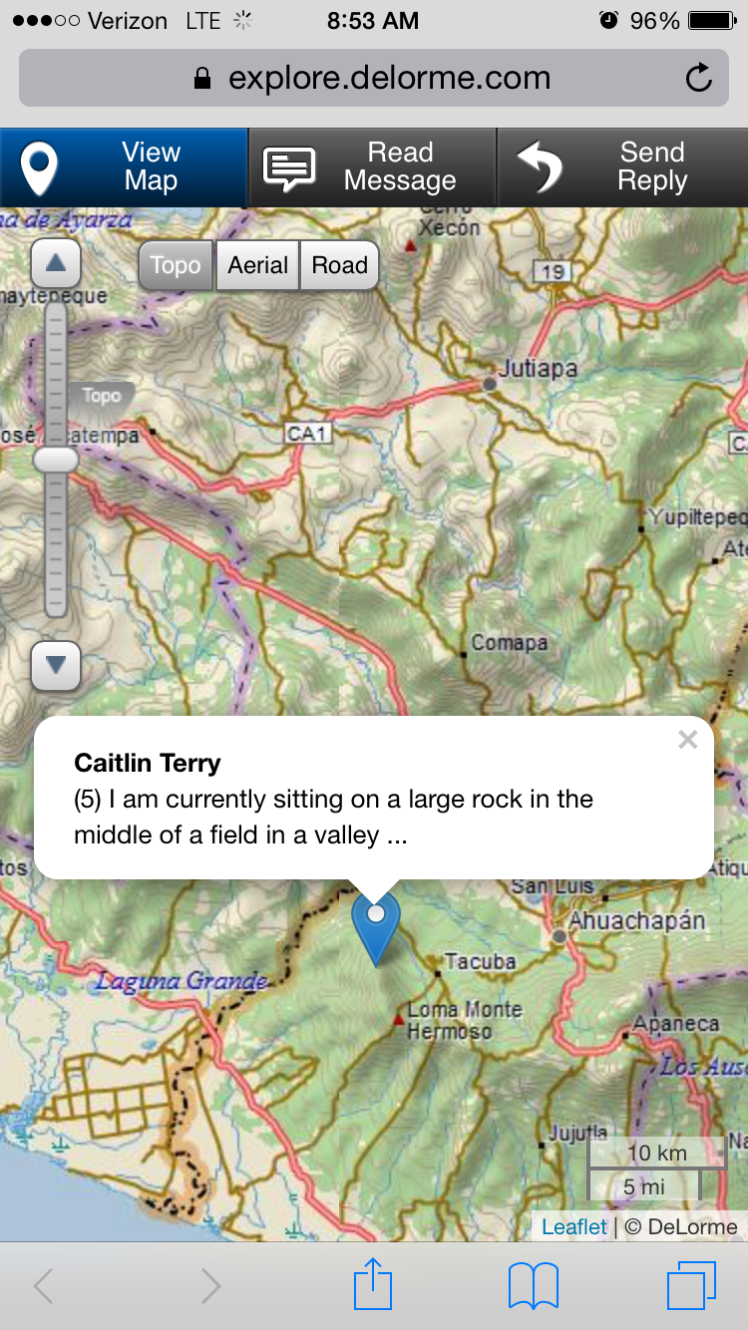Show the Safari open tabs view
Image resolution: width=748 pixels, height=1330 pixels.
(691, 1285)
